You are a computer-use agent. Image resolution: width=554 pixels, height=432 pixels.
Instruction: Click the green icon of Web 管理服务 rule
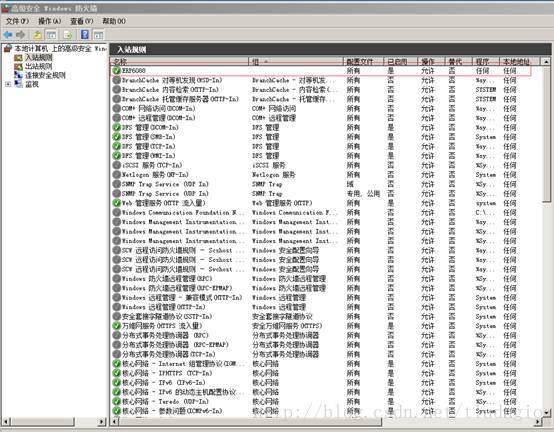(x=117, y=203)
